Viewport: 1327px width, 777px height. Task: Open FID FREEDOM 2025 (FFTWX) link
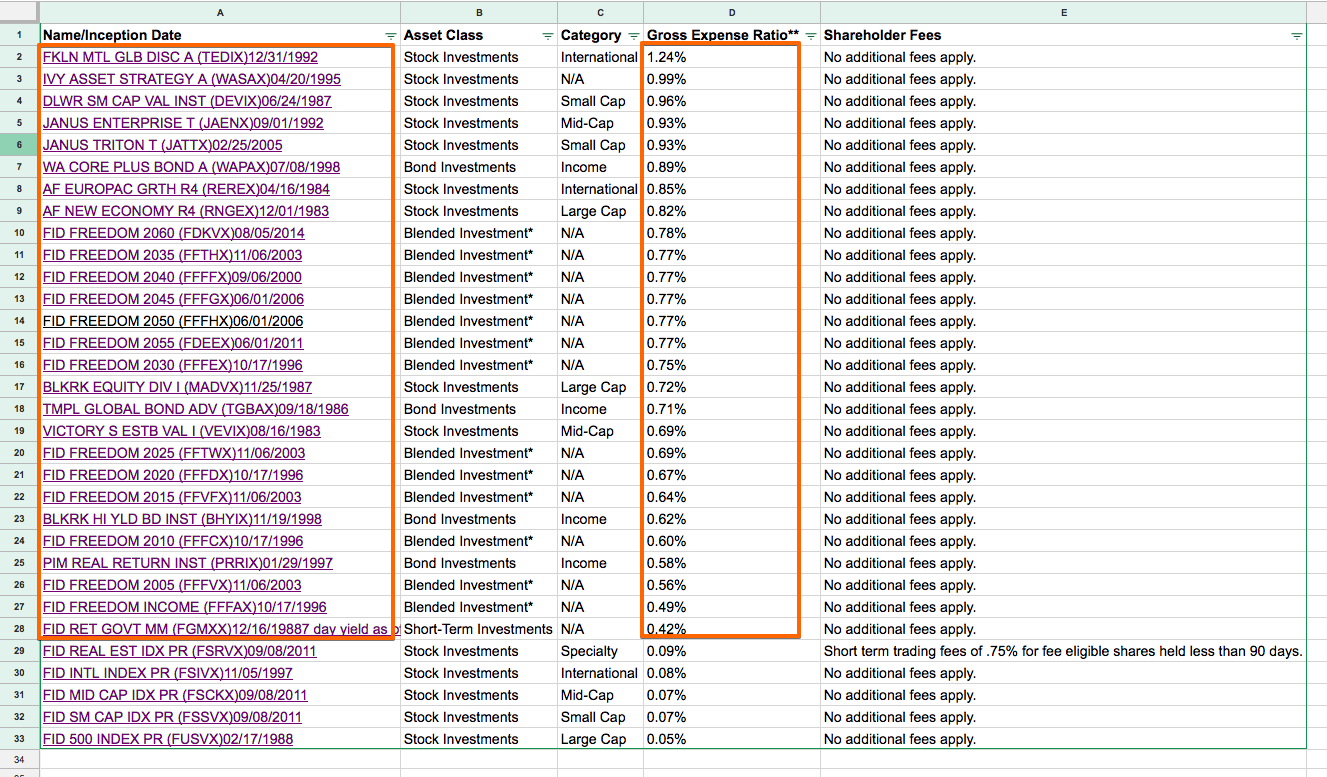(x=174, y=453)
